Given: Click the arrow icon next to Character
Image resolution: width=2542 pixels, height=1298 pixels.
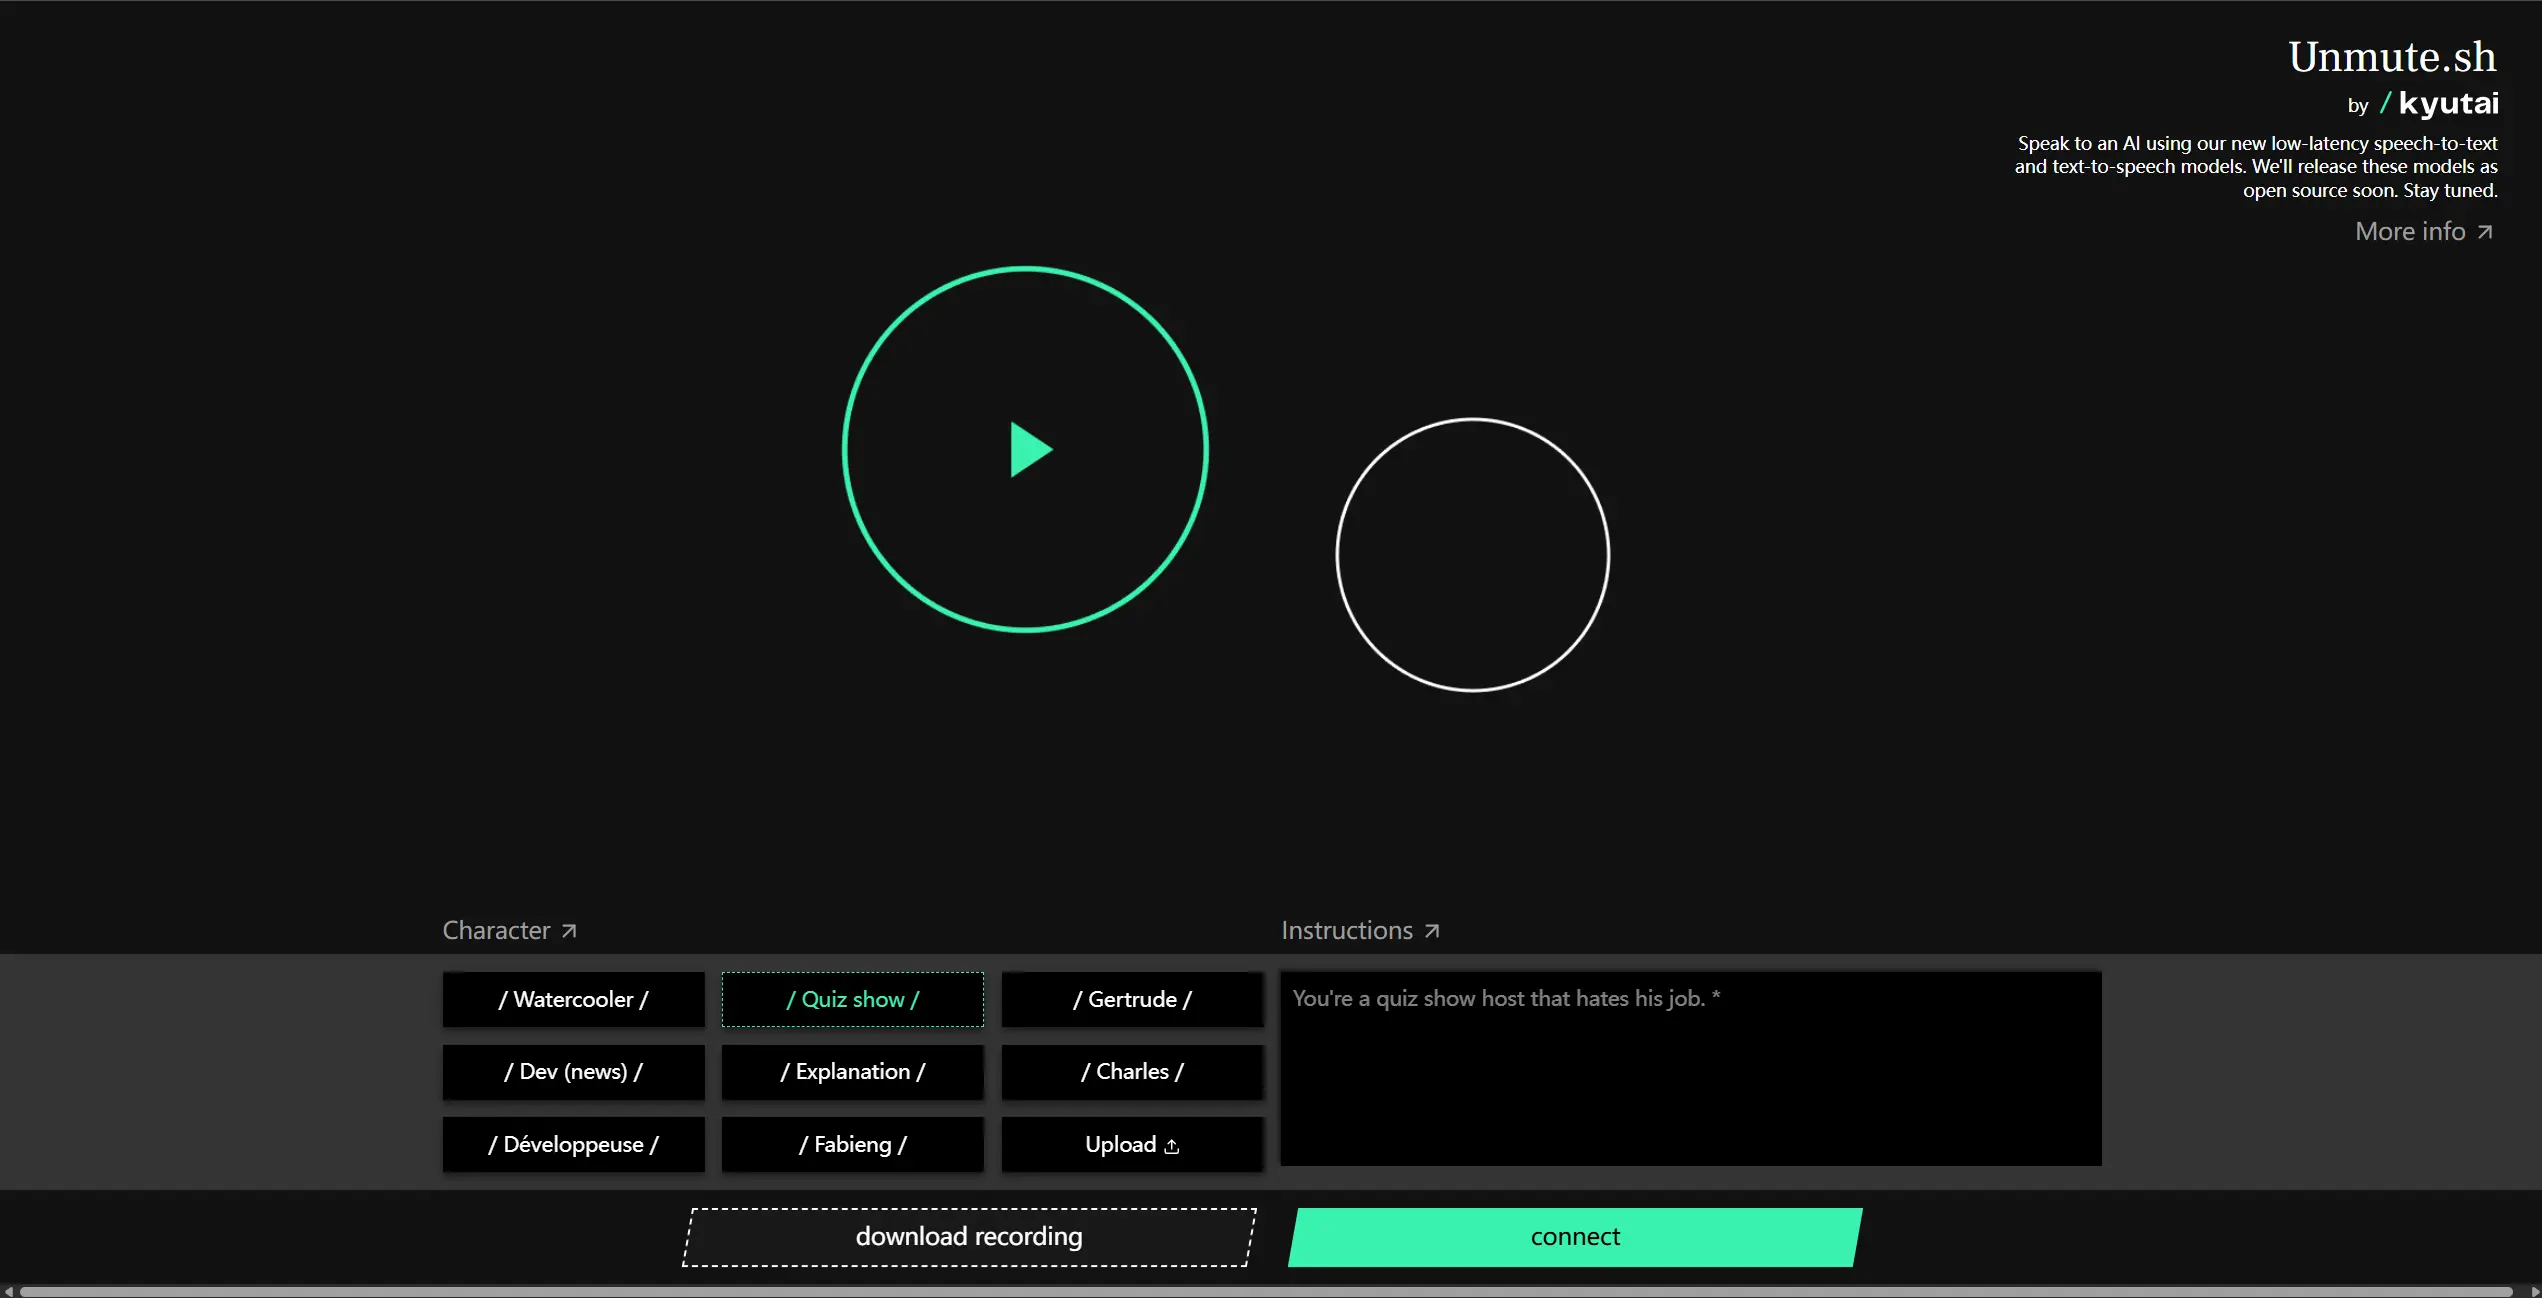Looking at the screenshot, I should coord(567,928).
